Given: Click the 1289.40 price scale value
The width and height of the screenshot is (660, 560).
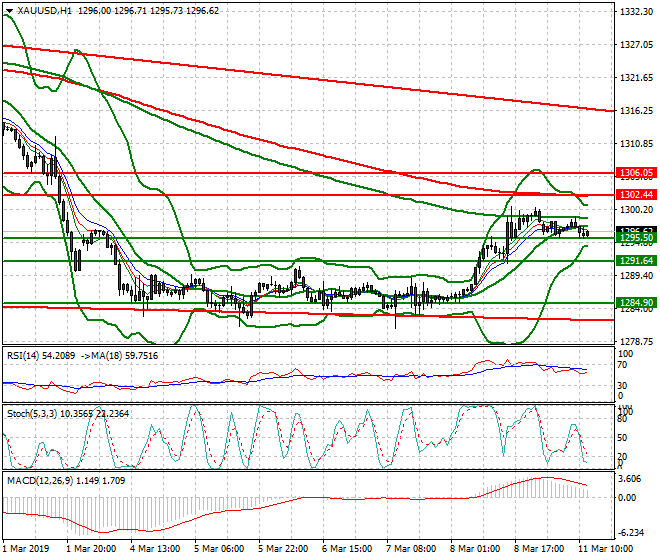Looking at the screenshot, I should tap(636, 275).
